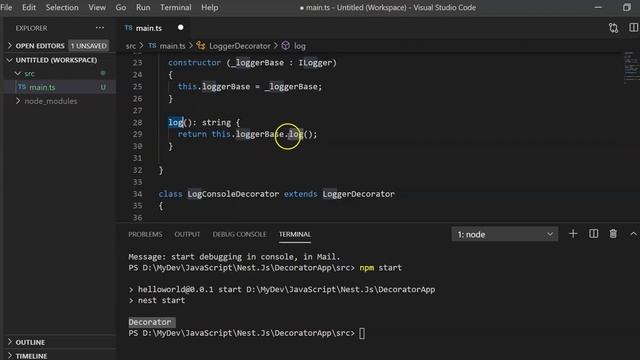
Task: Switch to the Debug Console tab
Action: [x=239, y=234]
